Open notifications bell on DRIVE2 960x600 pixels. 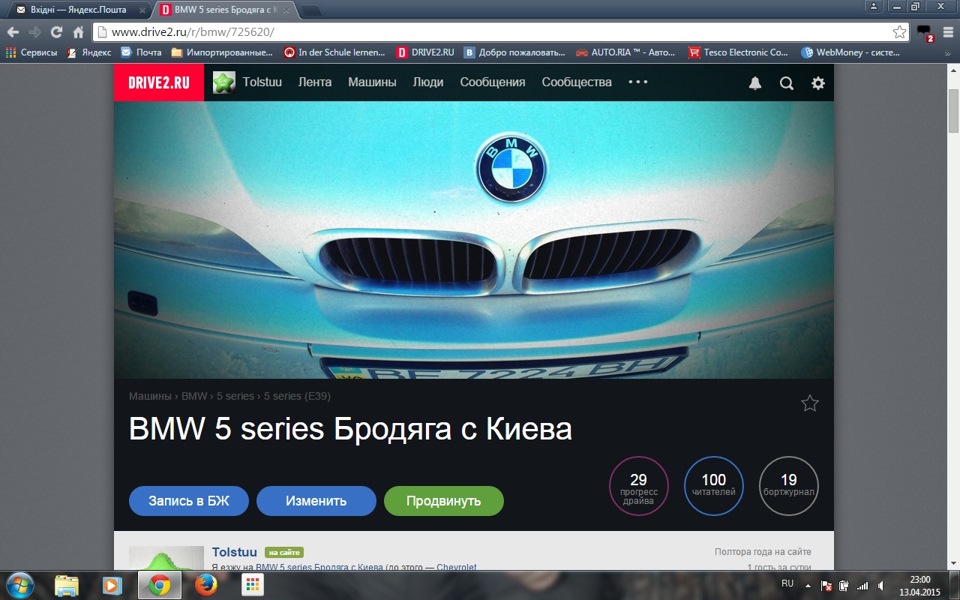pyautogui.click(x=755, y=83)
